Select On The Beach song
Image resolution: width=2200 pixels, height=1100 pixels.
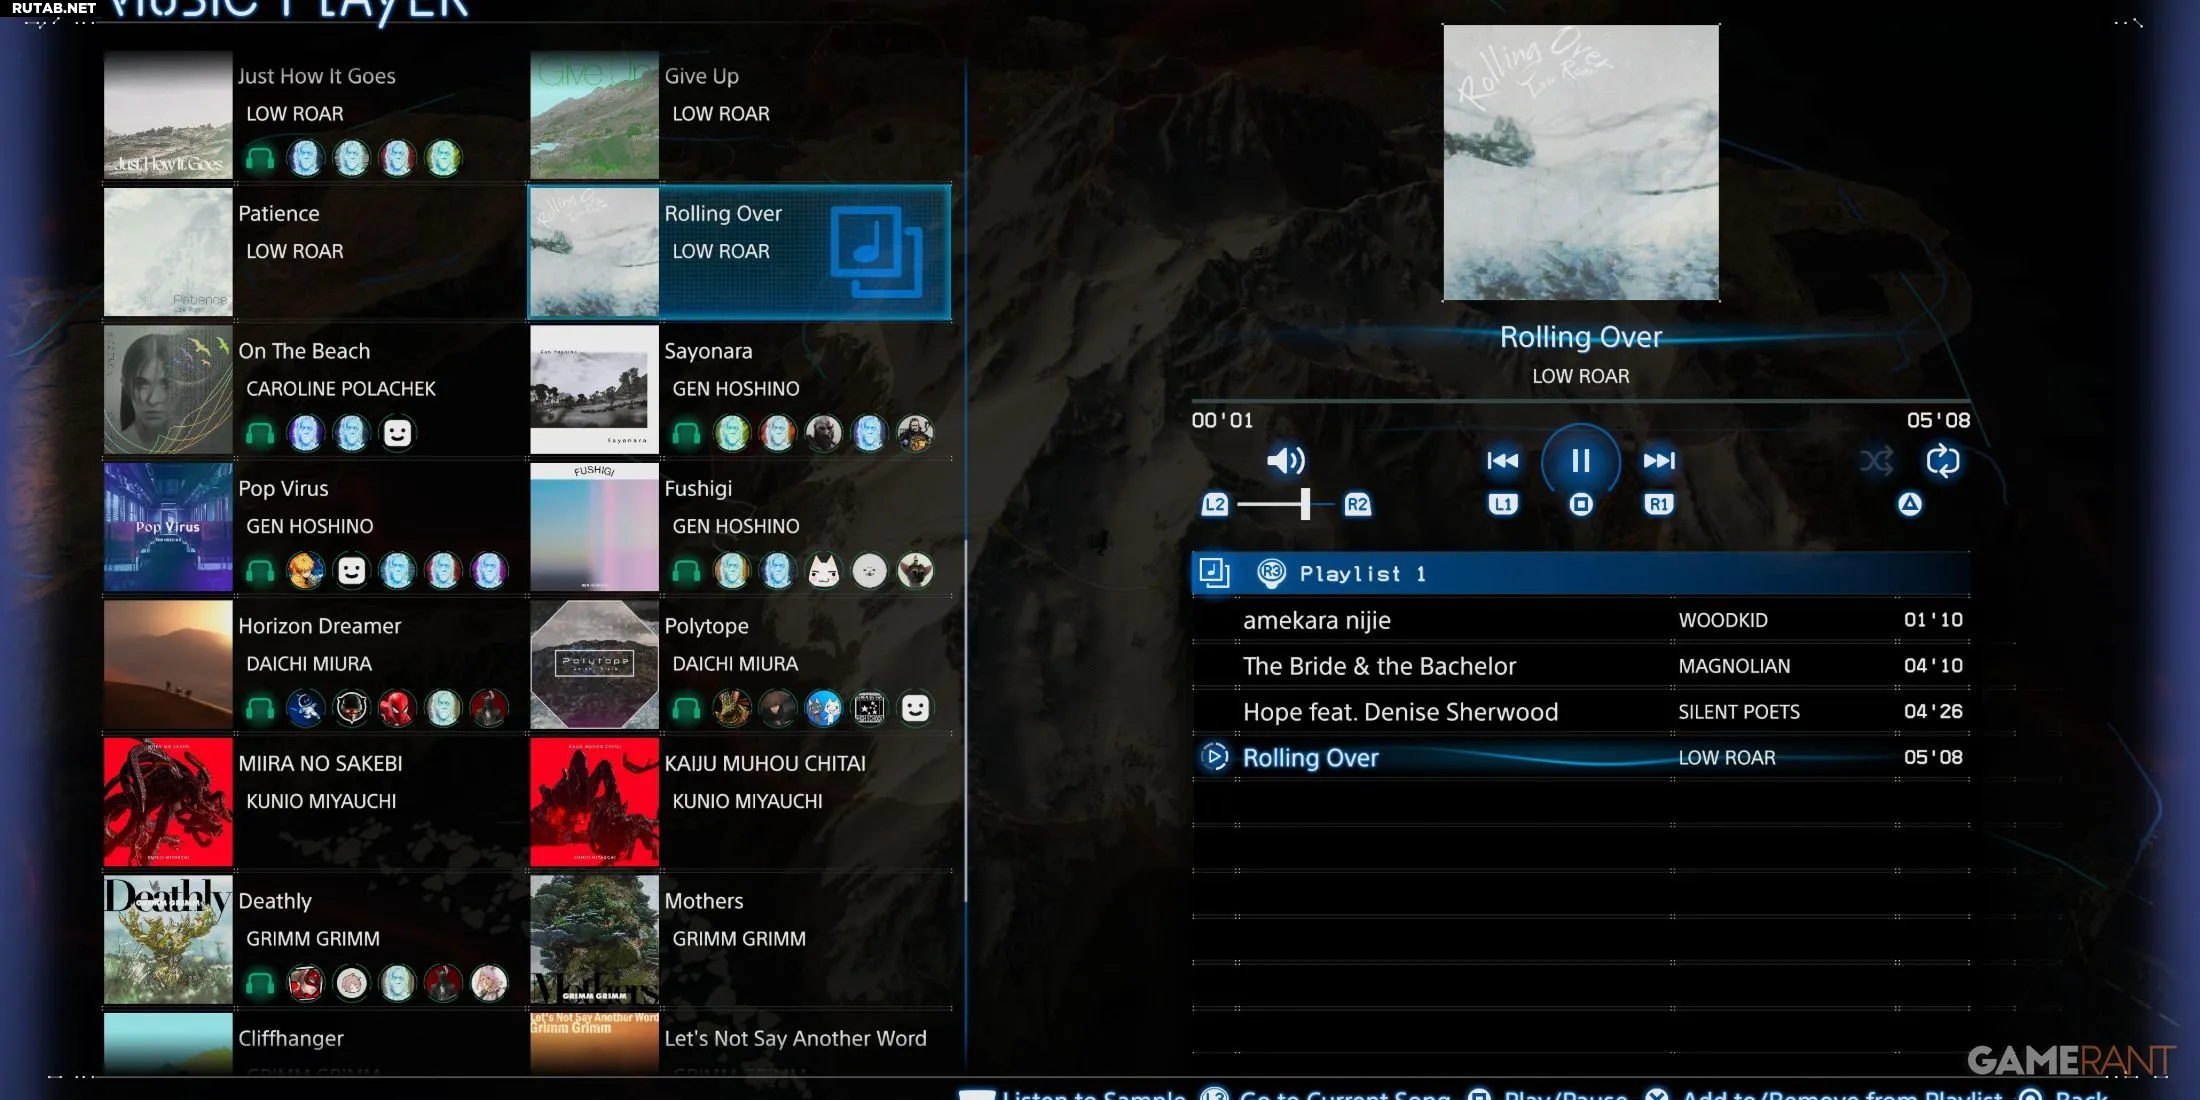point(315,390)
